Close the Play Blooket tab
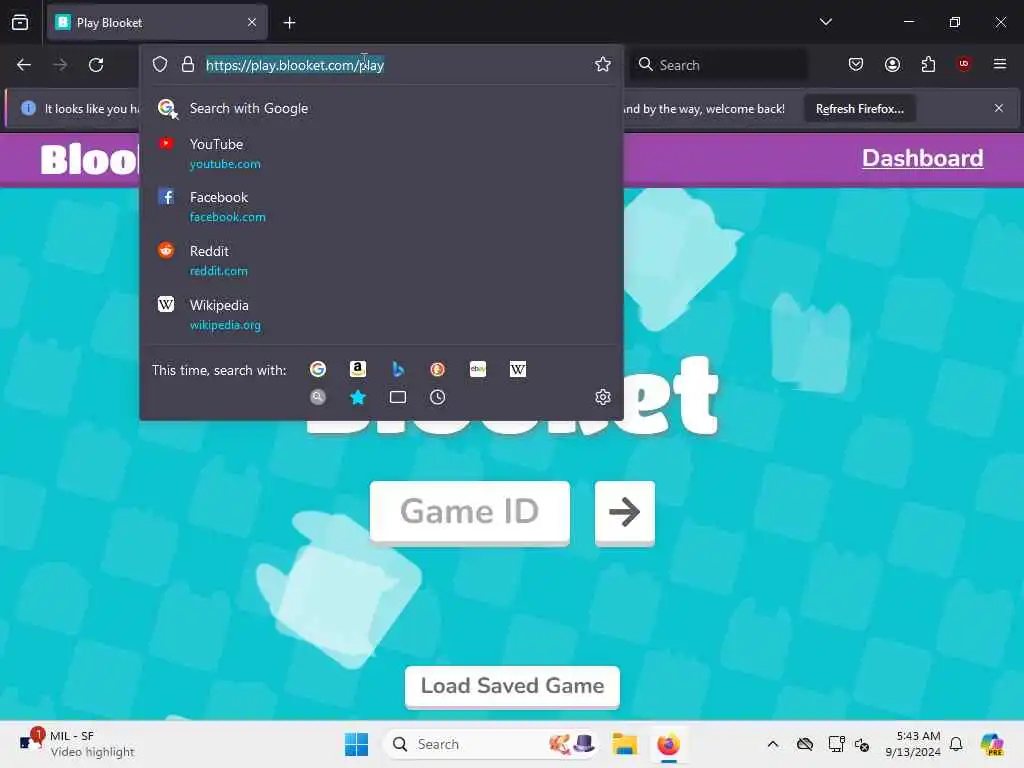Viewport: 1024px width, 768px height. [252, 22]
